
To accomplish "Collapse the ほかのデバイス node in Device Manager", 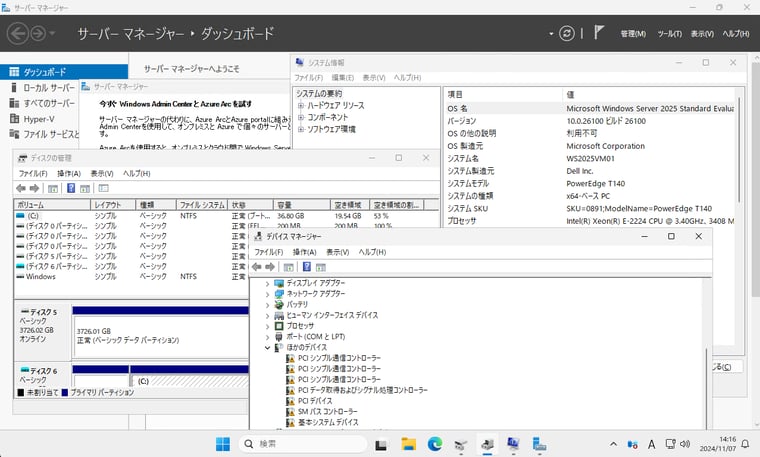I will click(267, 347).
